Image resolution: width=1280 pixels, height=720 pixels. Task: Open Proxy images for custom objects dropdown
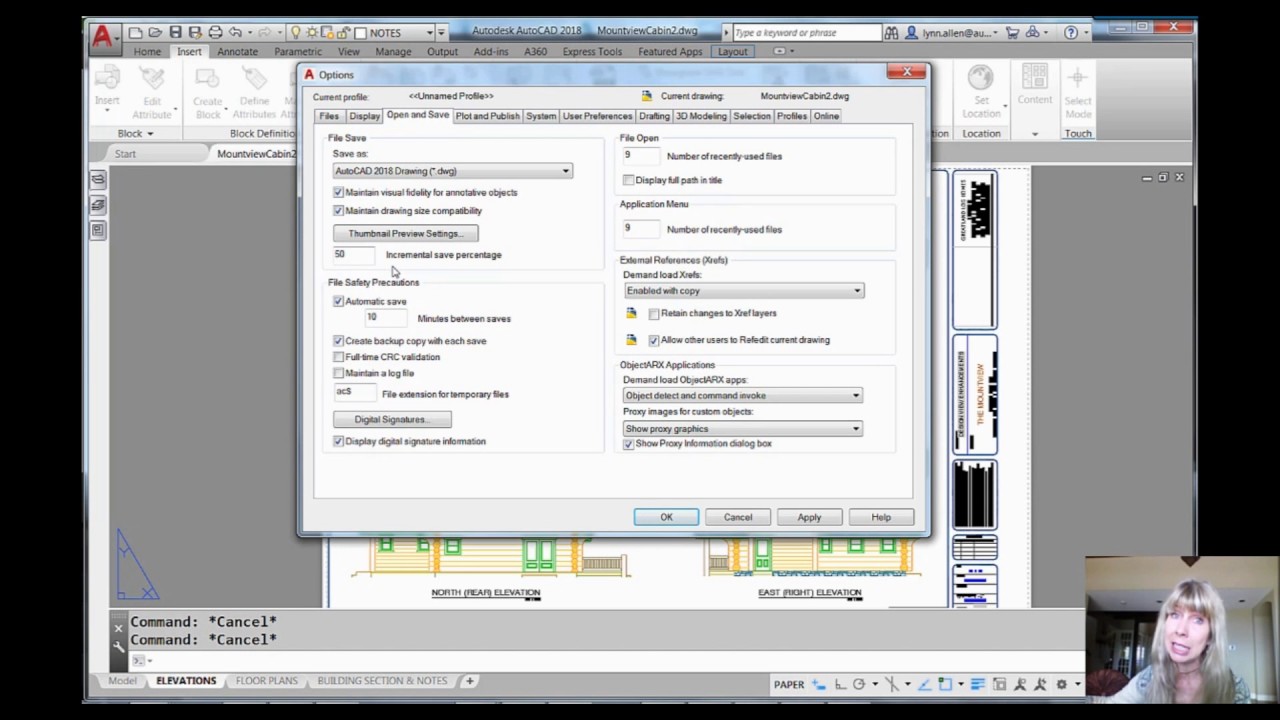click(x=743, y=428)
